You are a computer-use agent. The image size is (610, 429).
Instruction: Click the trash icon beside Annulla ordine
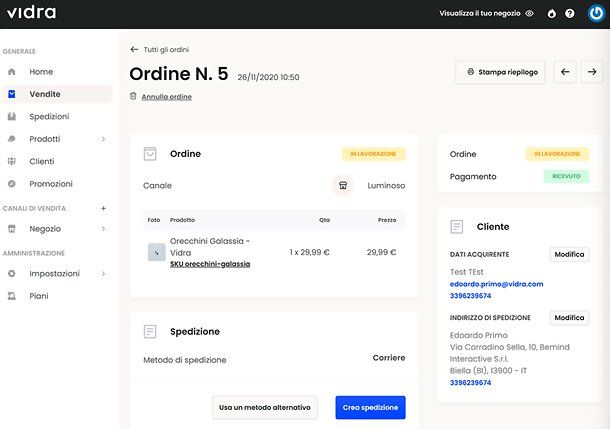(133, 96)
